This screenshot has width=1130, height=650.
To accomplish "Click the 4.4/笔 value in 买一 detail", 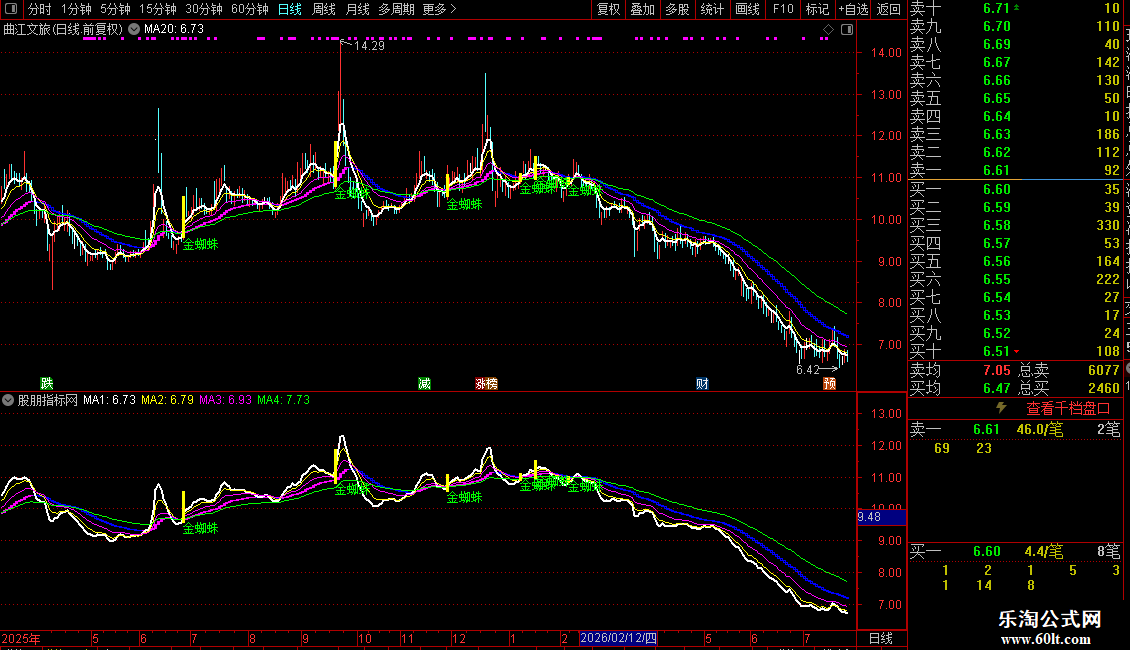I will (1044, 552).
